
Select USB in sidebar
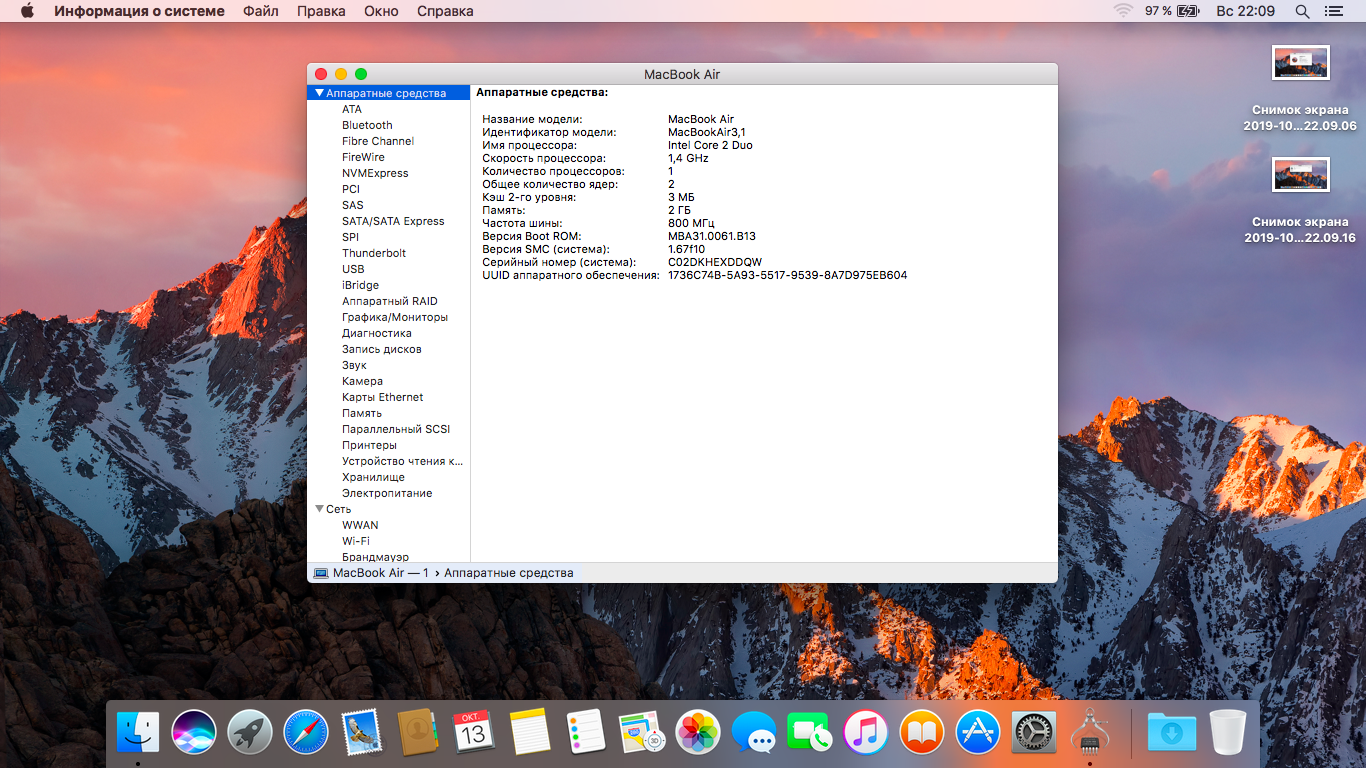point(353,269)
